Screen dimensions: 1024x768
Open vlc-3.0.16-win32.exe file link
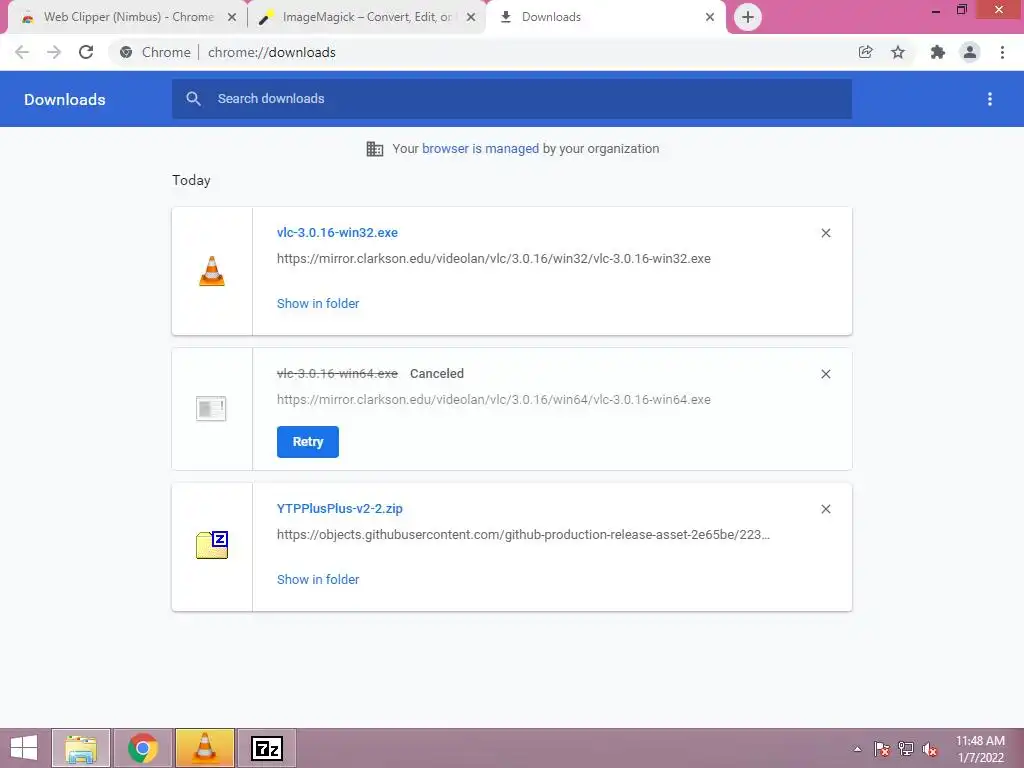337,232
